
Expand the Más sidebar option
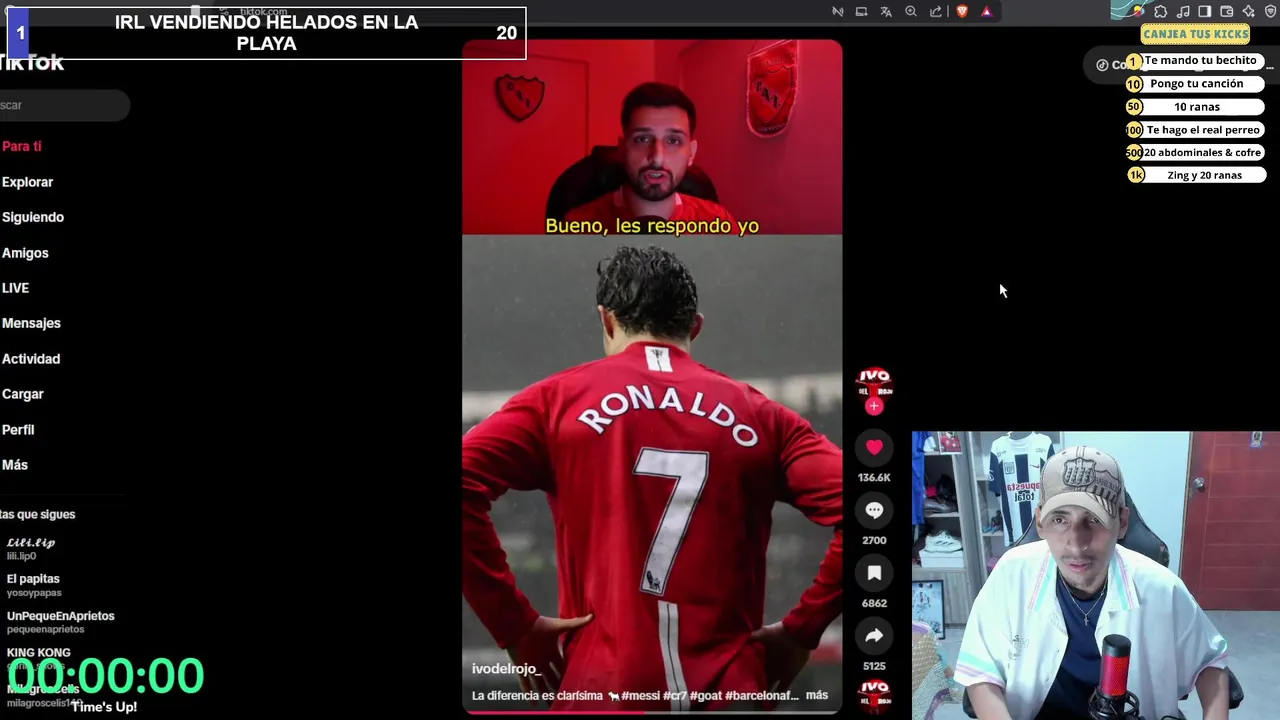click(x=15, y=465)
